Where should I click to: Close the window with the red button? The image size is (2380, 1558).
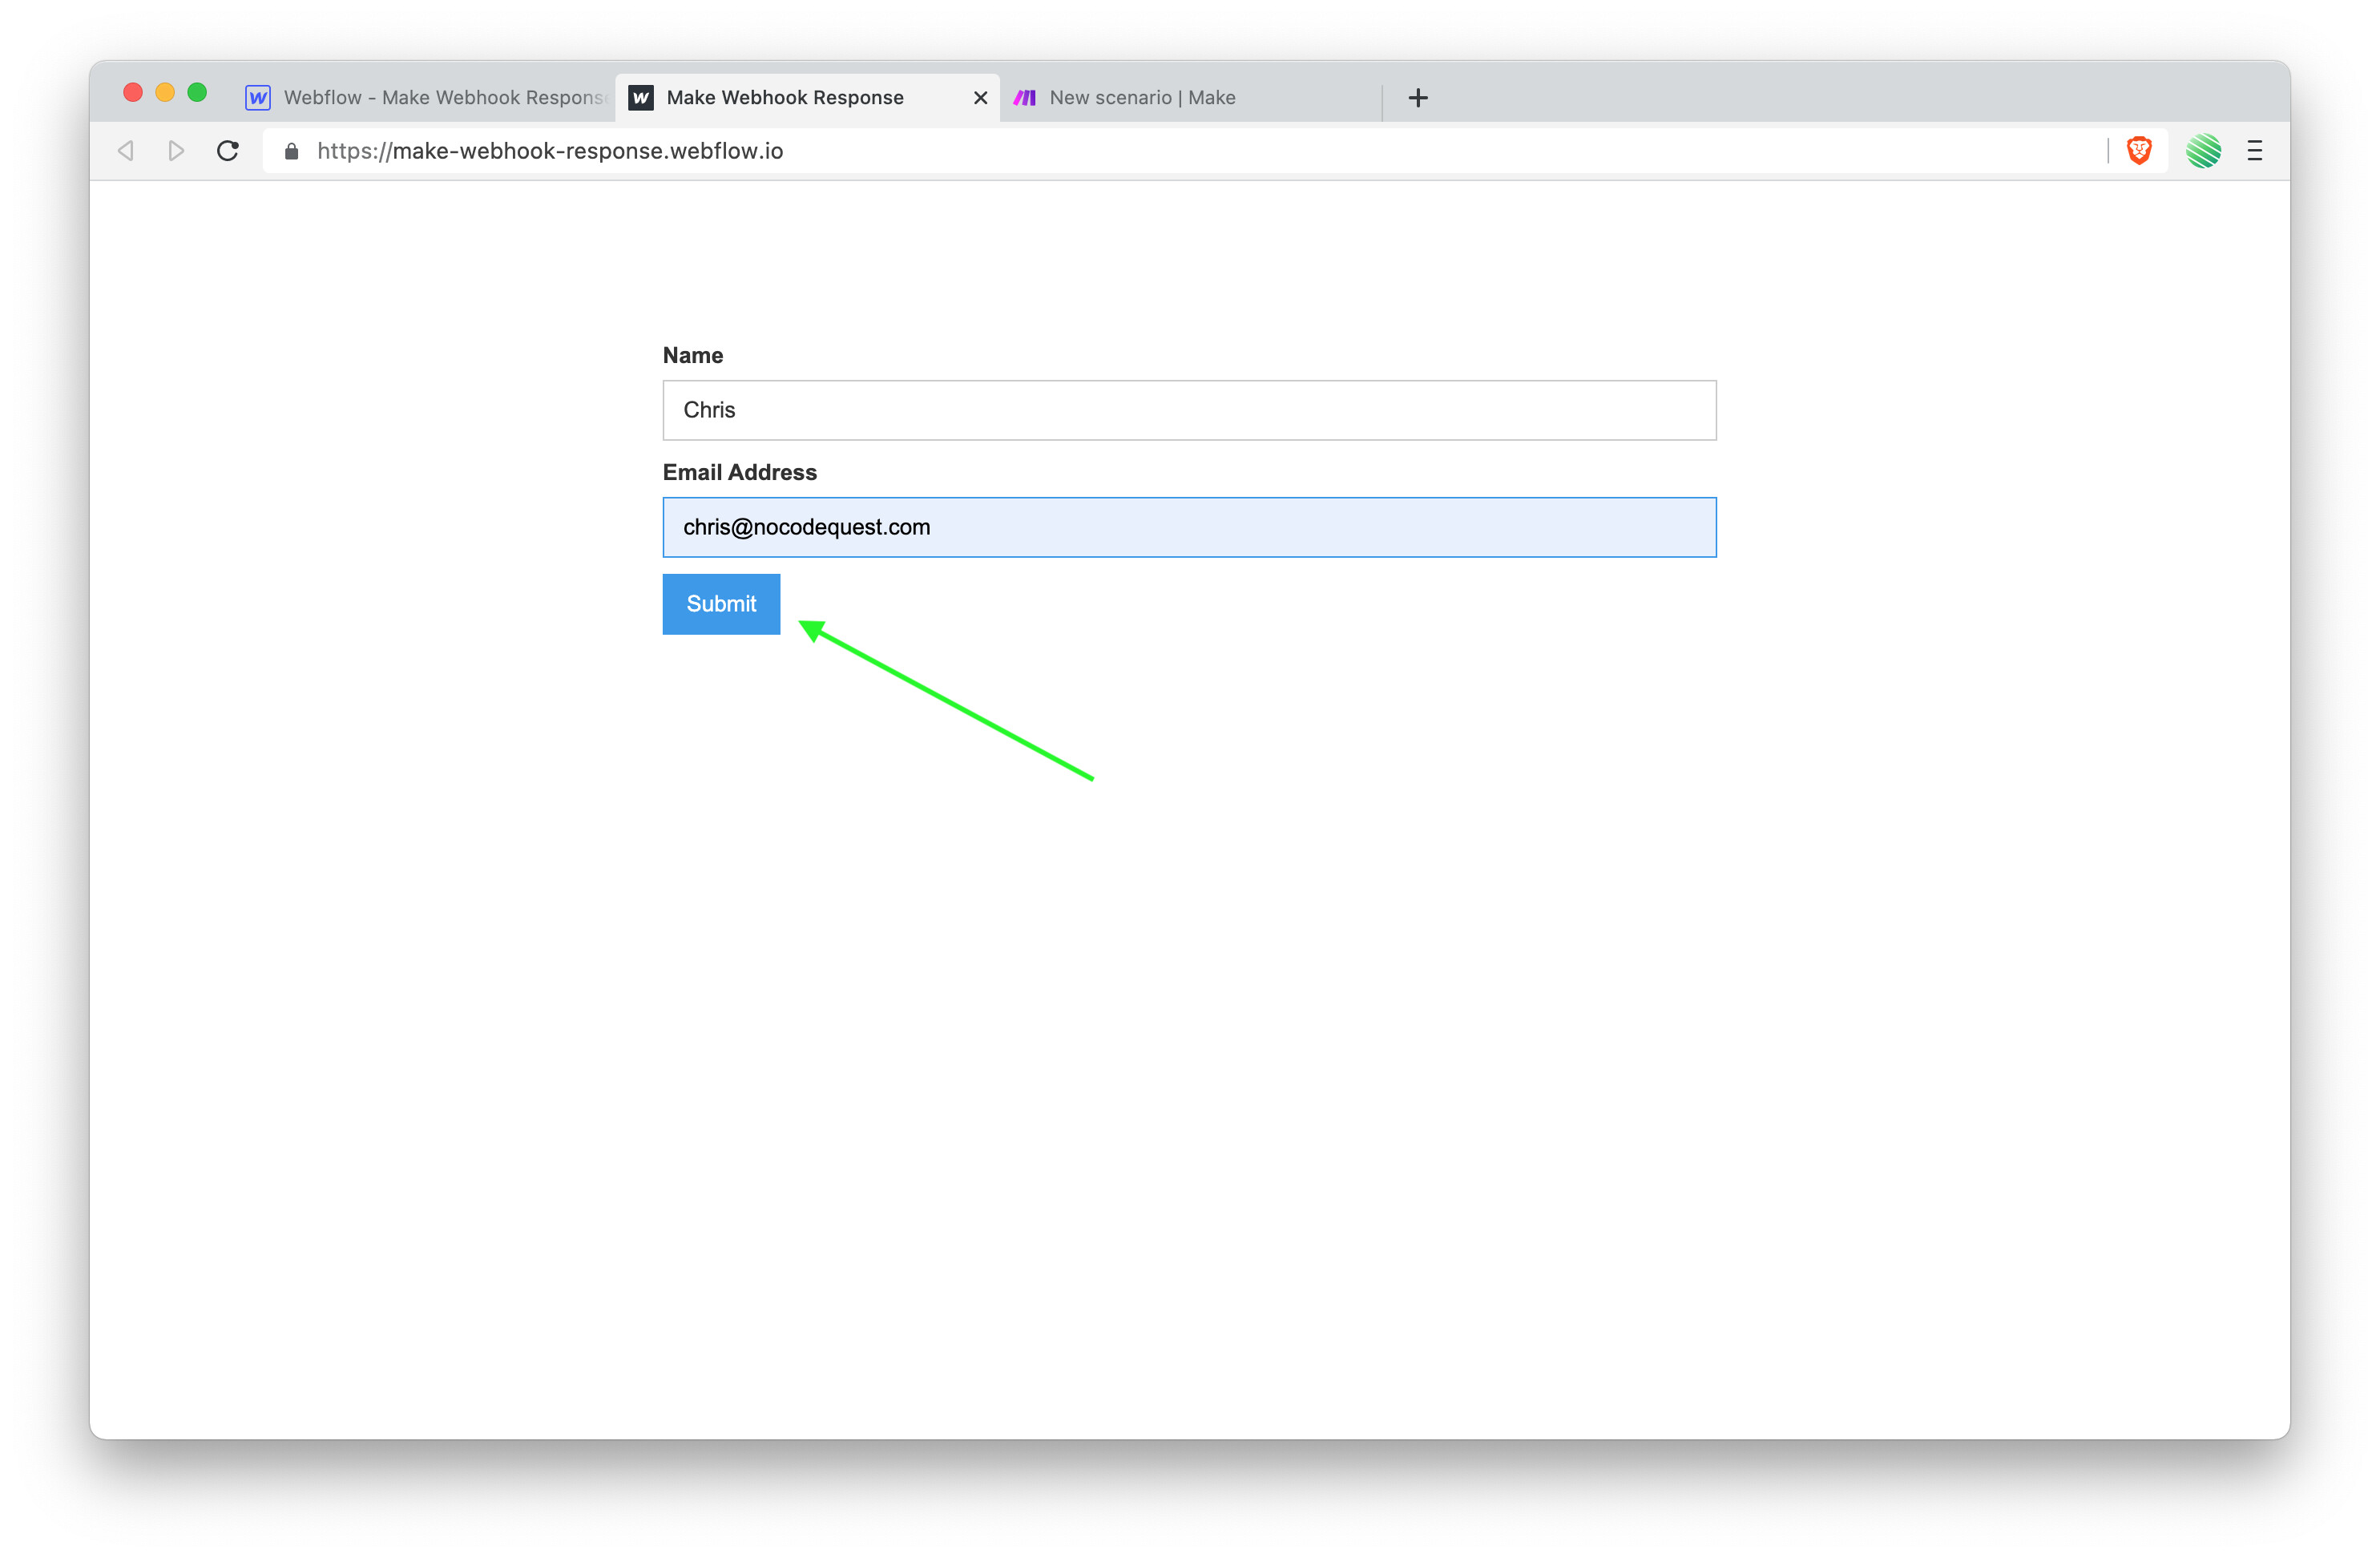132,93
